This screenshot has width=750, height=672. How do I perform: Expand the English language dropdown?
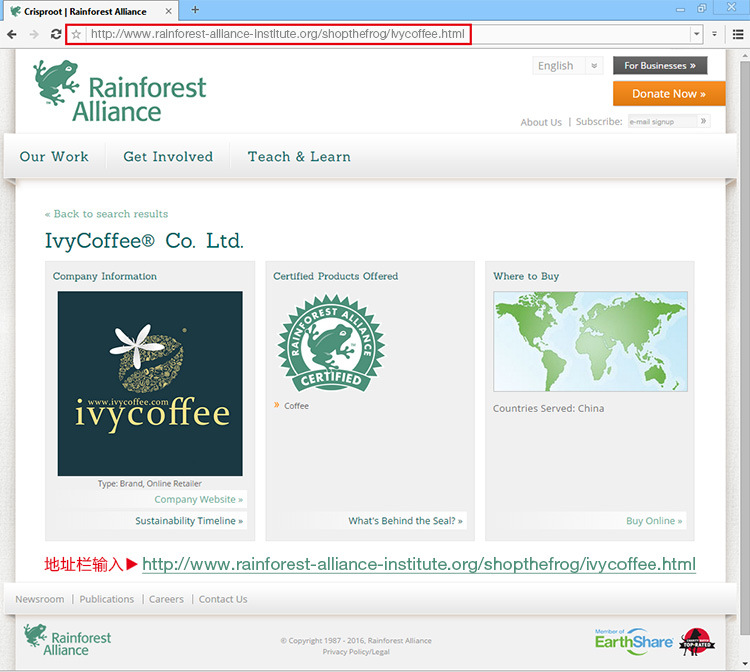[567, 66]
